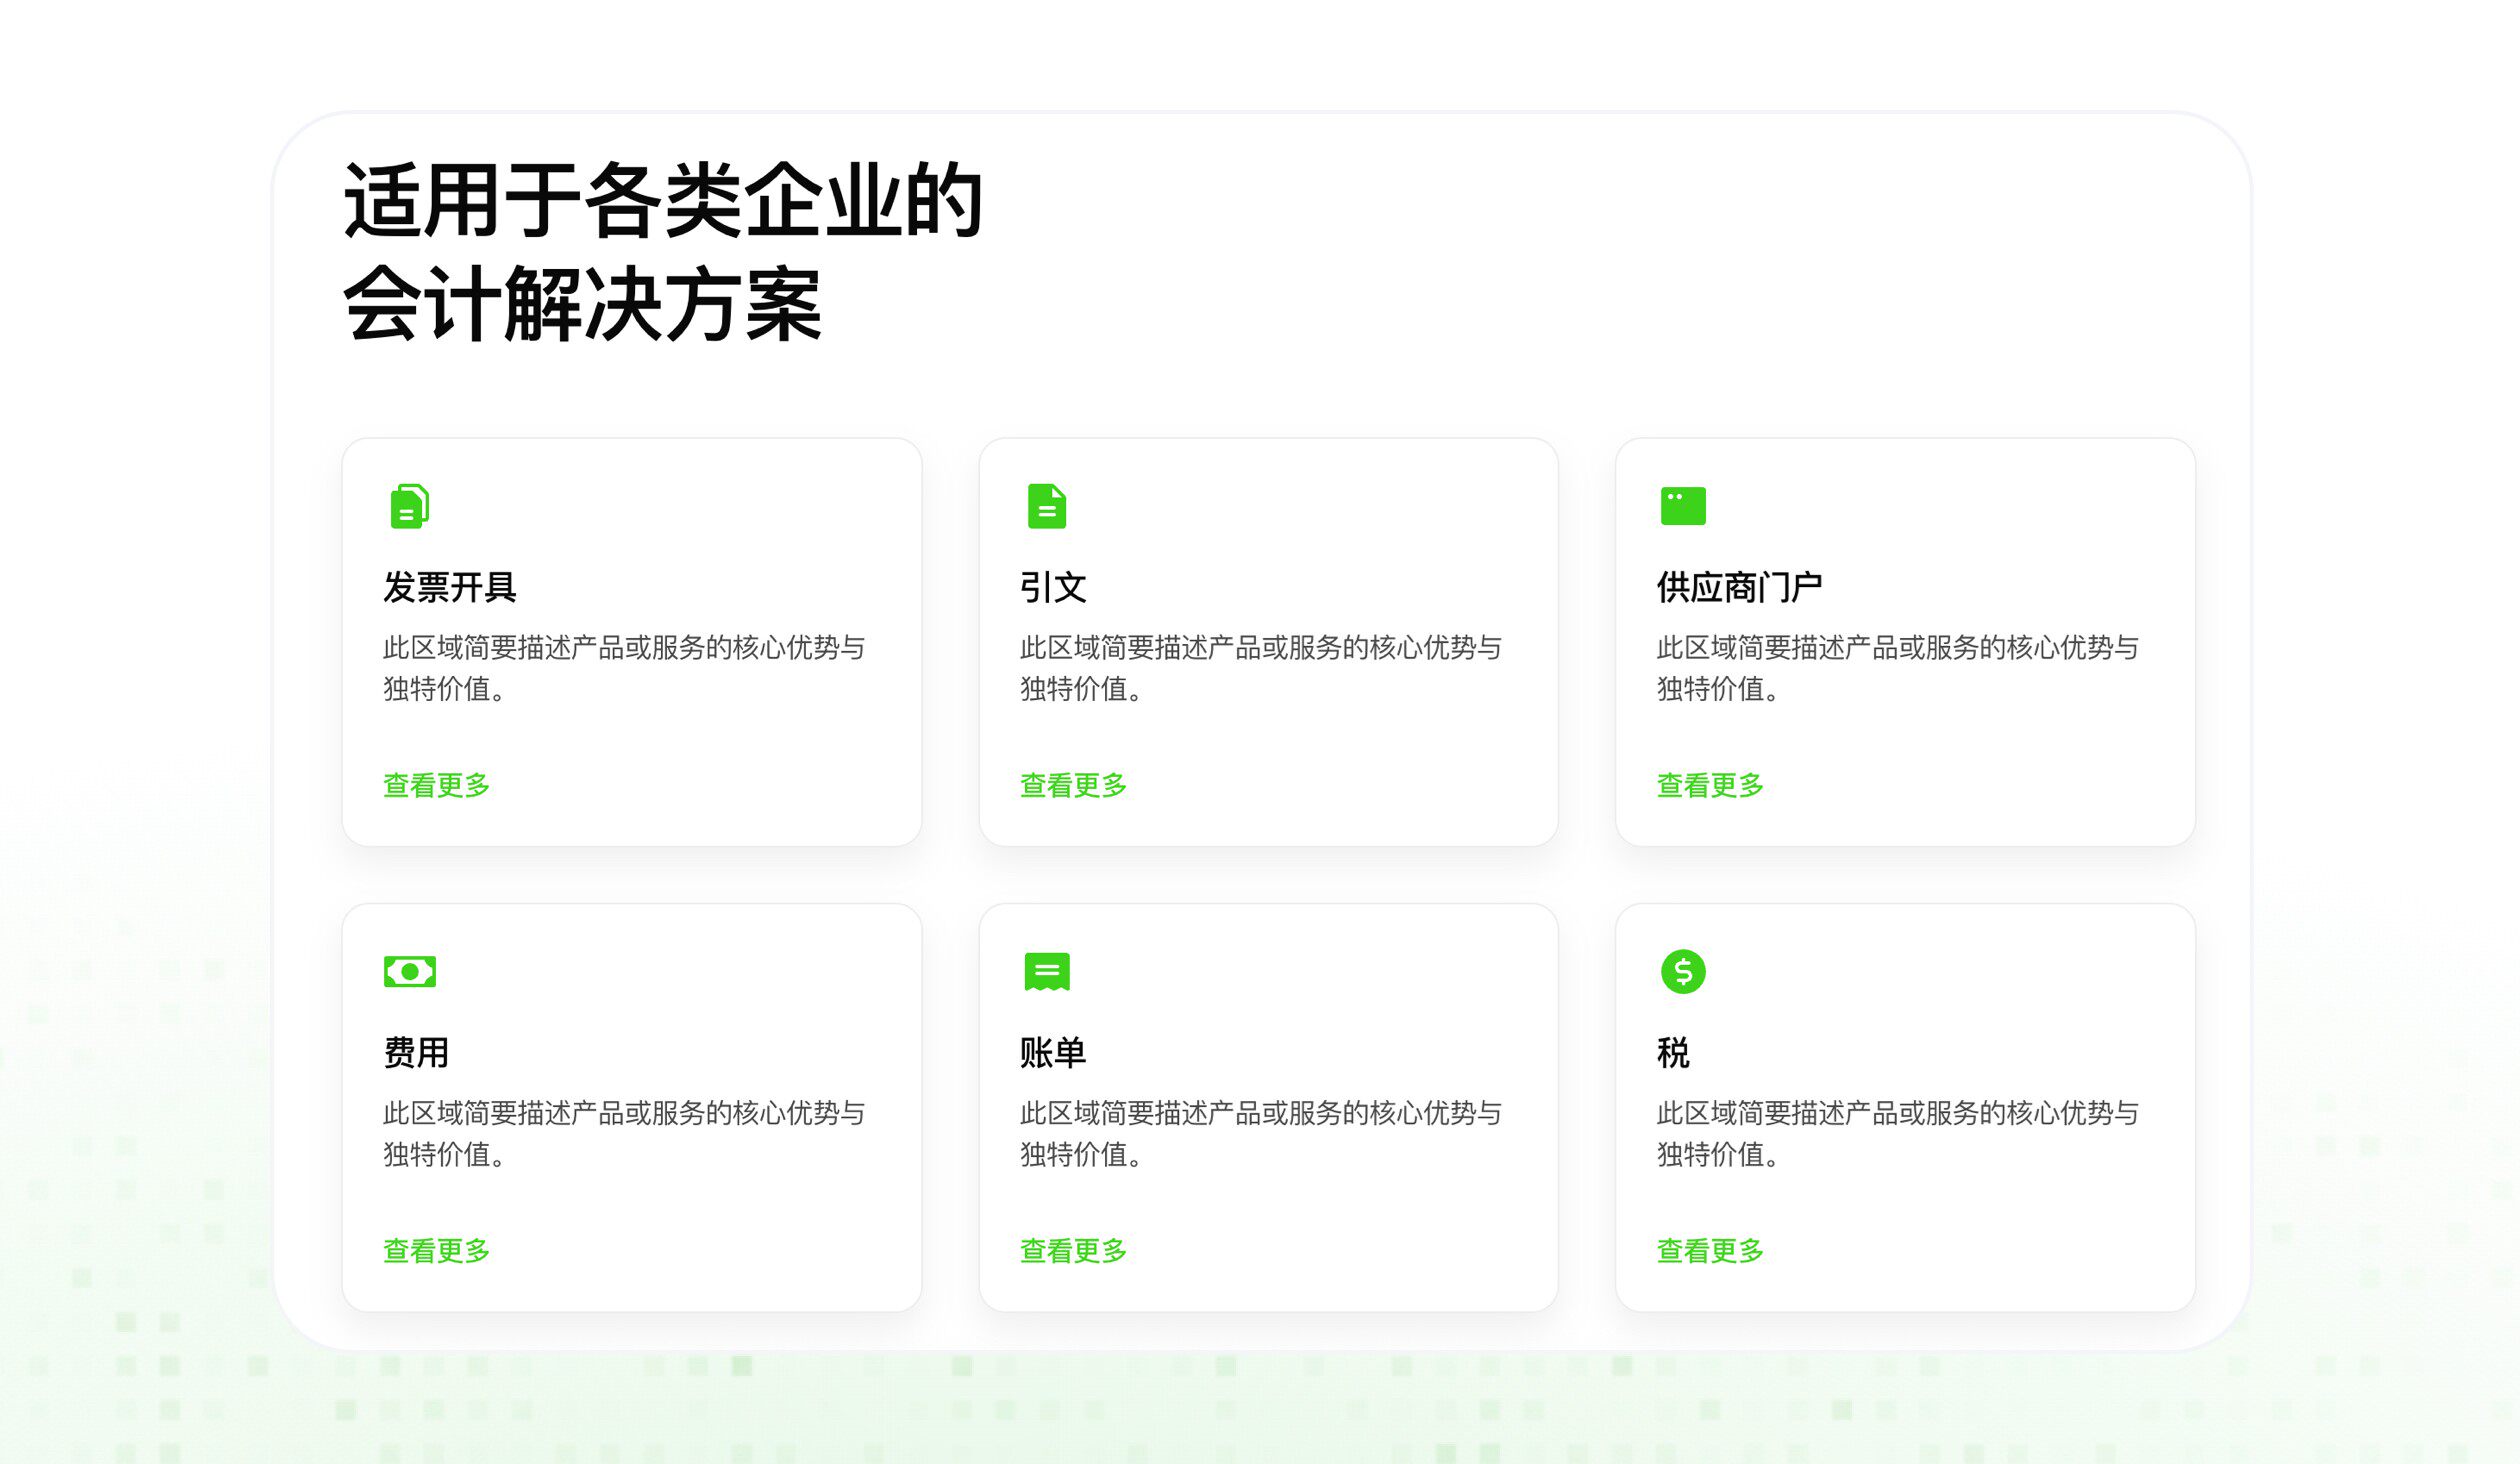The image size is (2520, 1464).
Task: Select the 账单 card title
Action: pyautogui.click(x=1053, y=1053)
